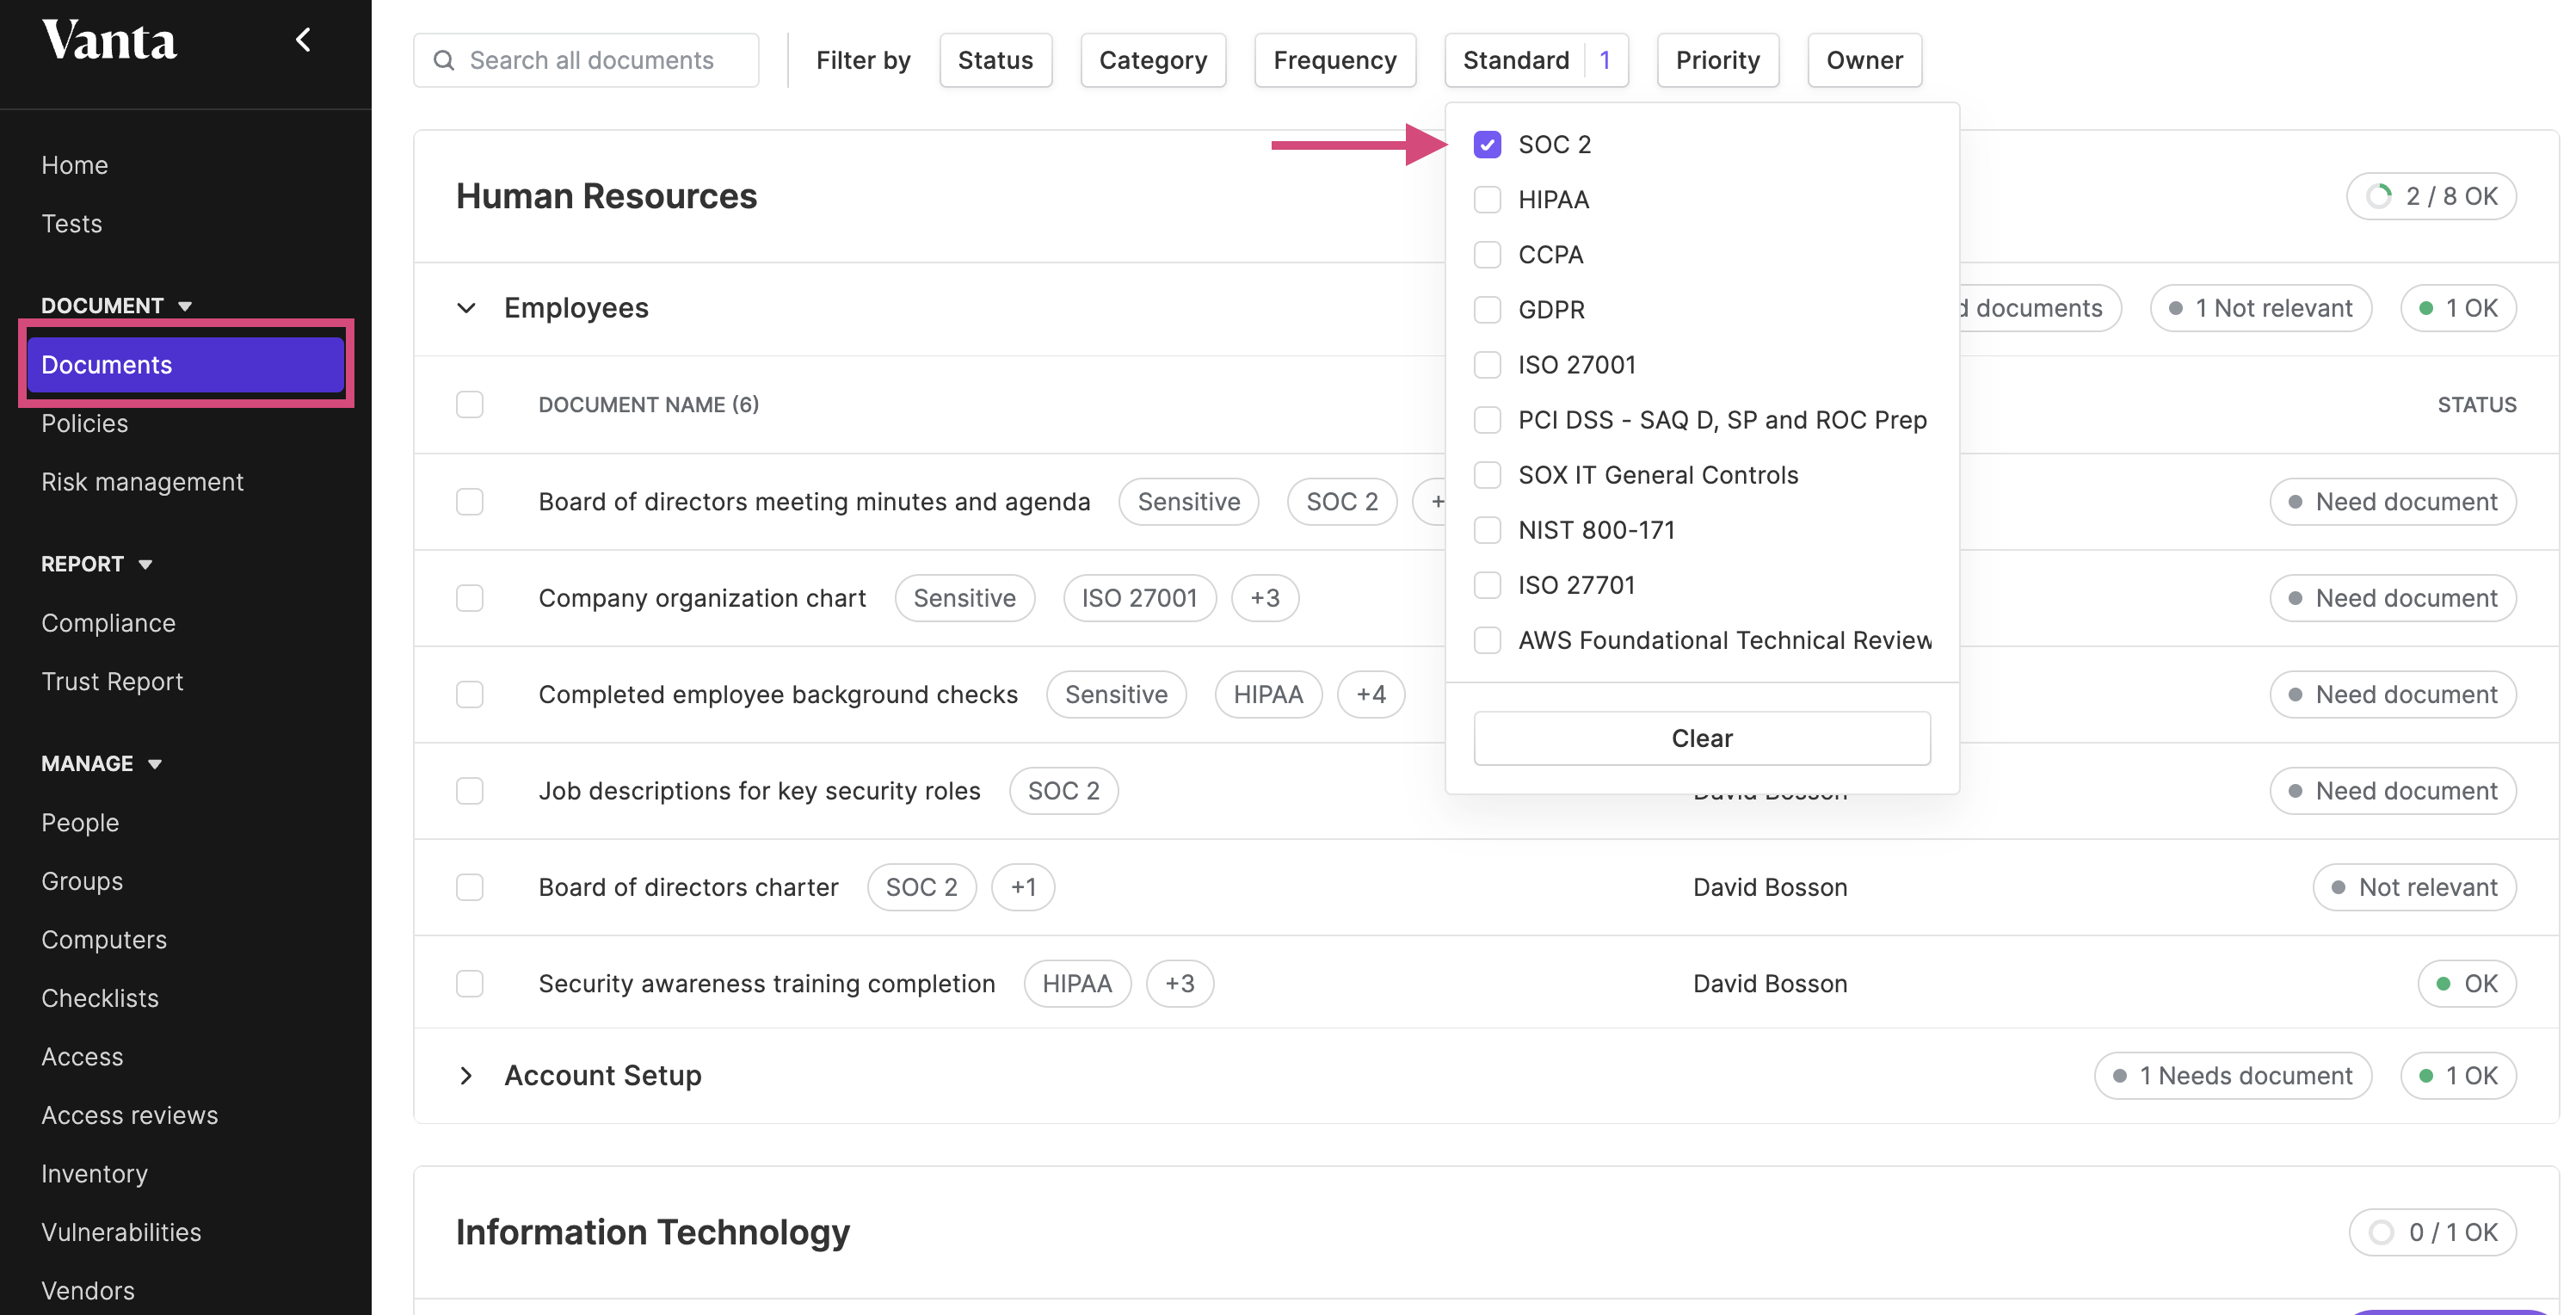Select Job descriptions for key security roles checkbox

point(469,791)
